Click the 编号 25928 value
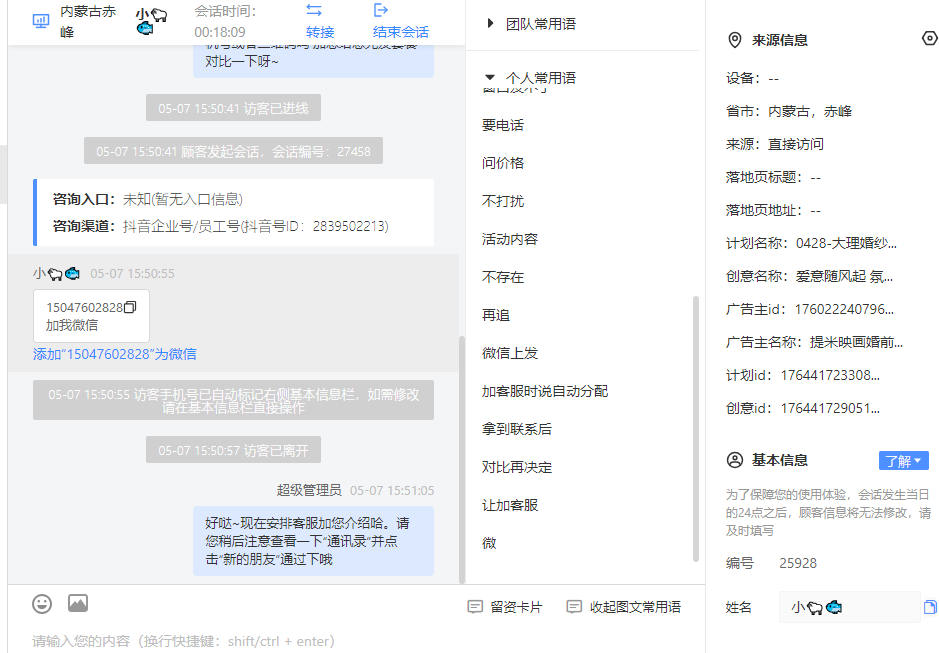This screenshot has width=939, height=653. (x=798, y=563)
